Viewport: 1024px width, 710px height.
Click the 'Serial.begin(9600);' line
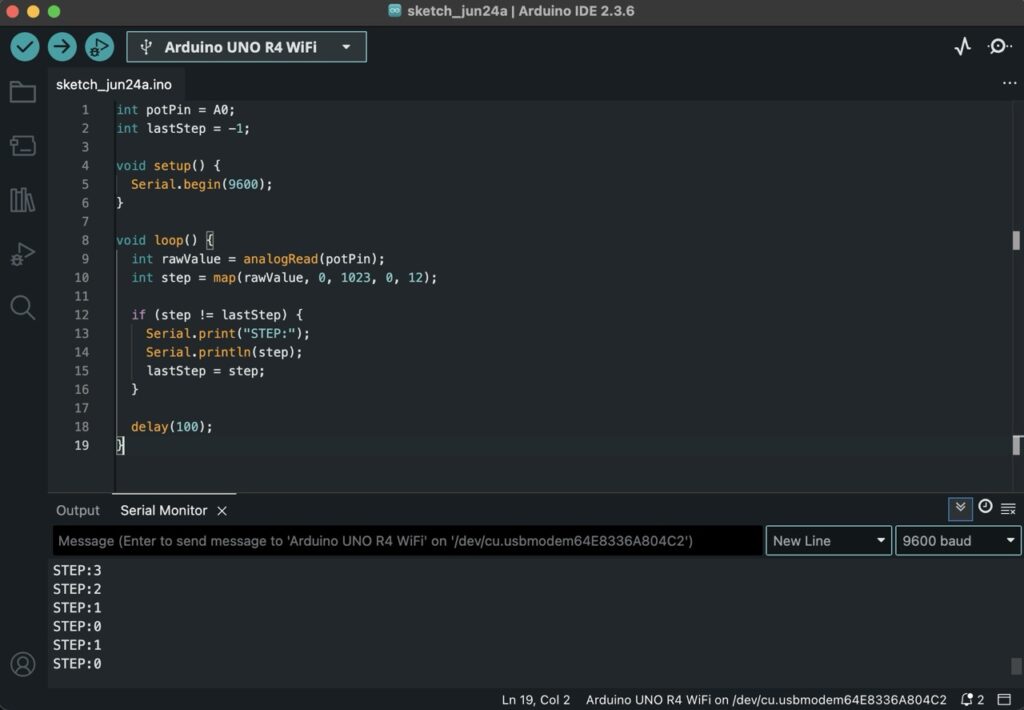[x=201, y=184]
